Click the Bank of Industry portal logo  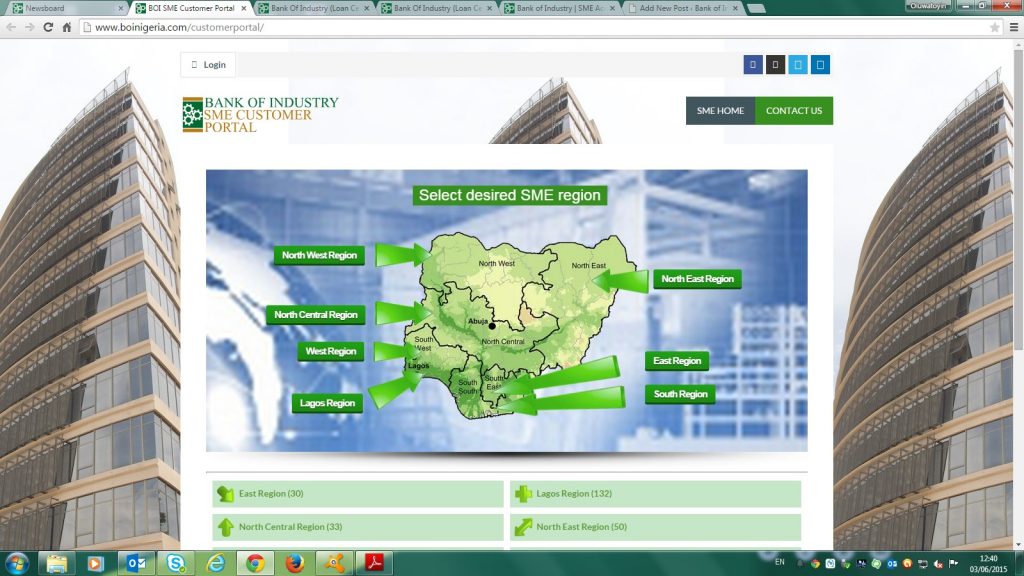[261, 114]
